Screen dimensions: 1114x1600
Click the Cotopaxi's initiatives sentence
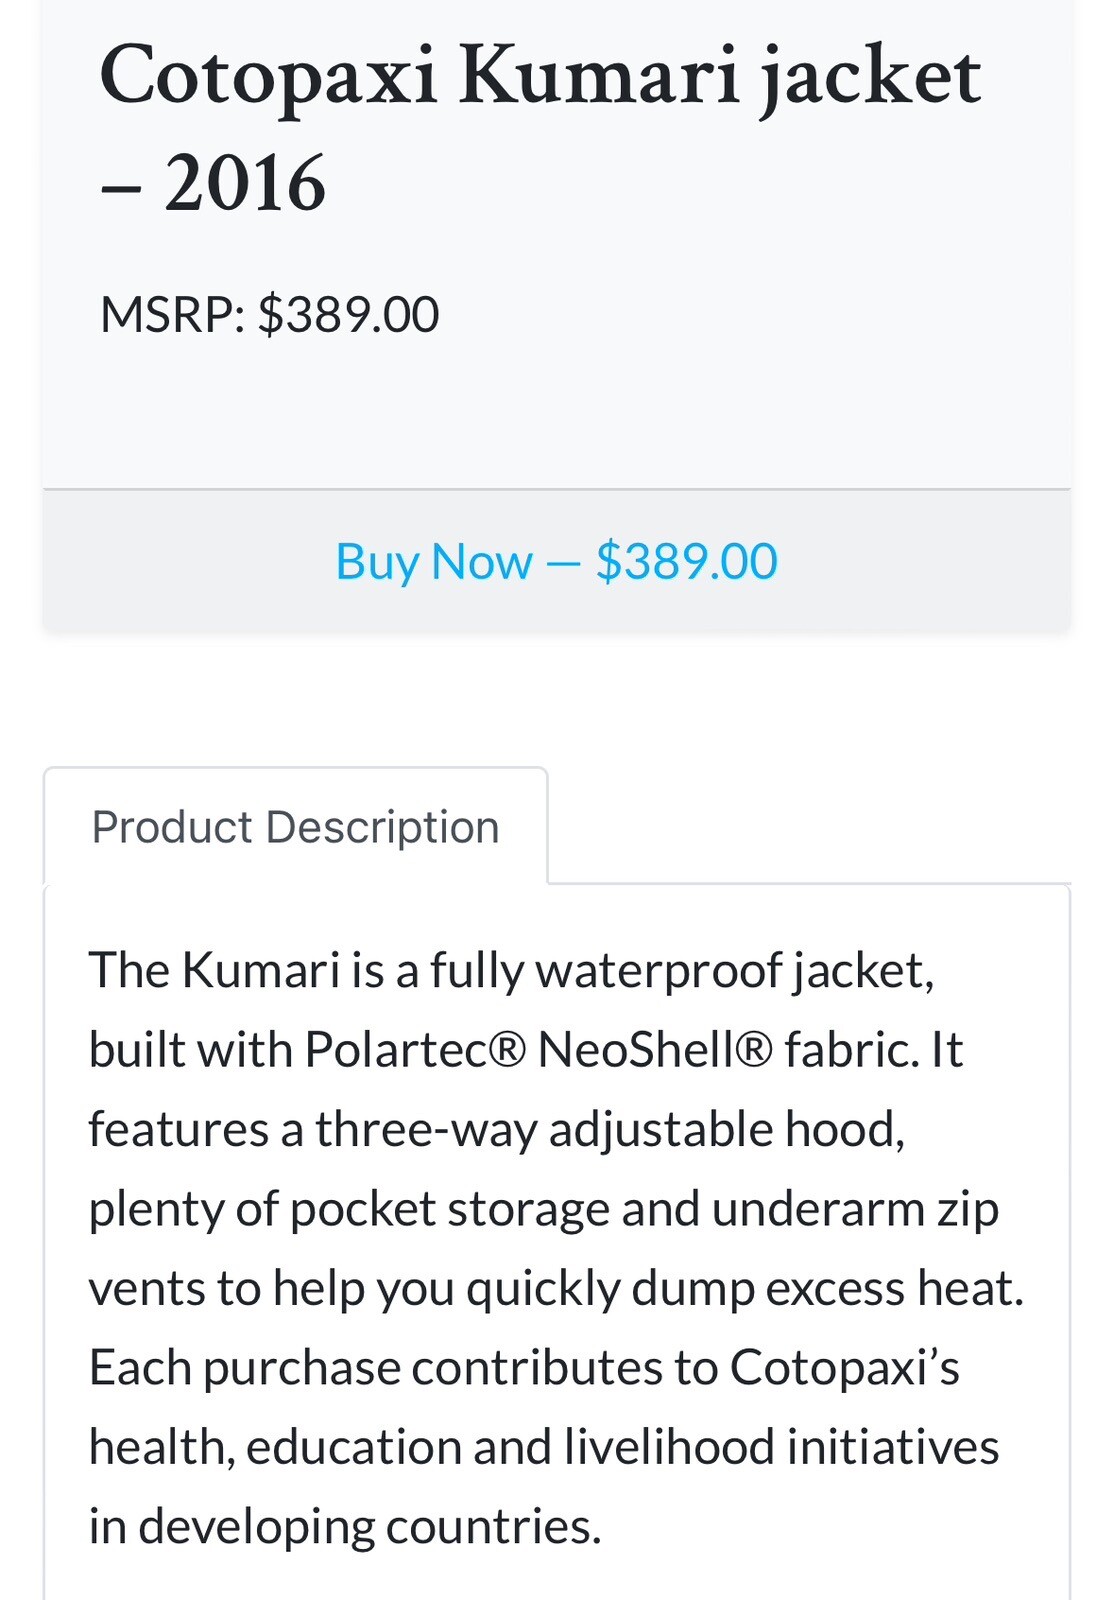pyautogui.click(x=525, y=1365)
